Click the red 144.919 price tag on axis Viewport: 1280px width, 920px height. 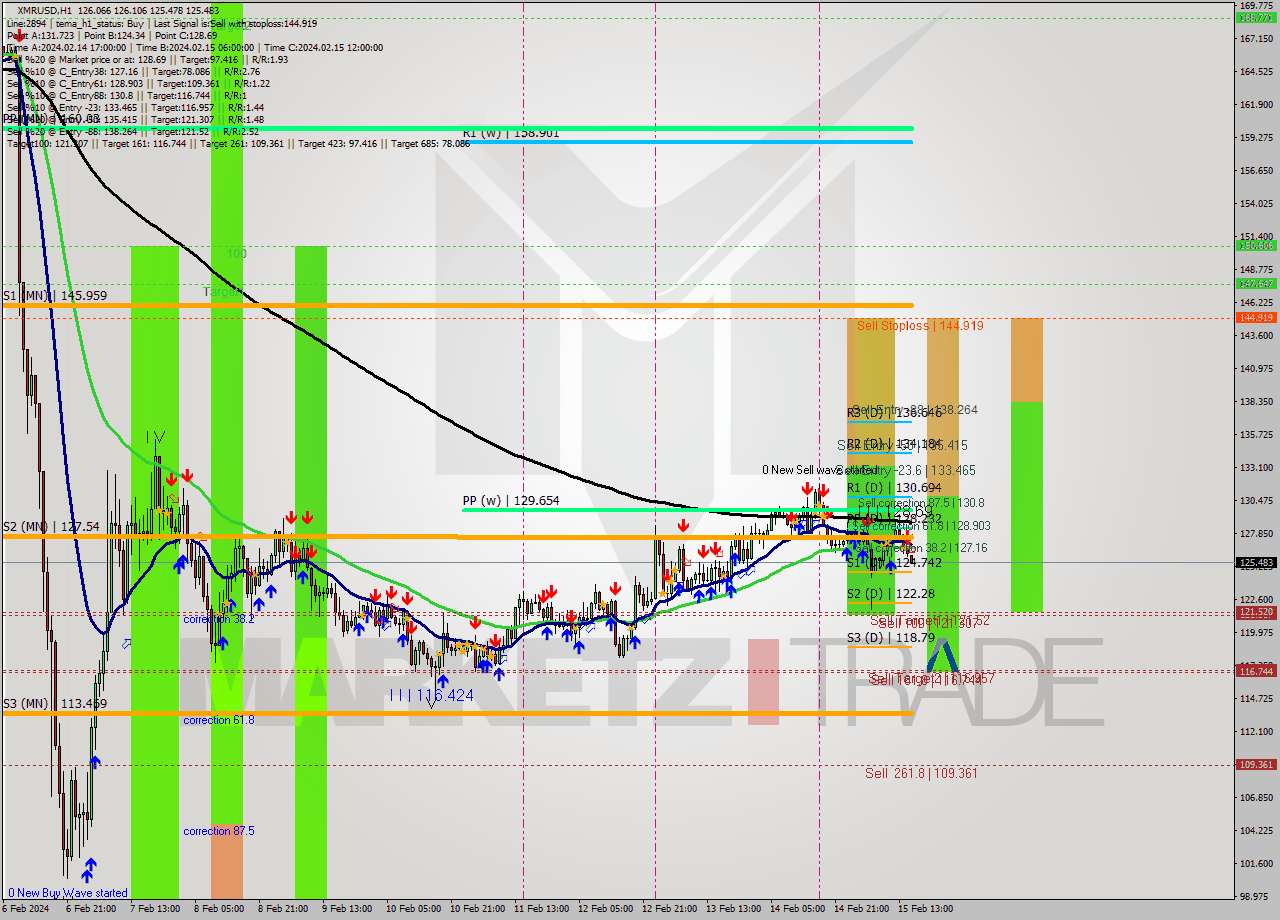tap(1256, 317)
